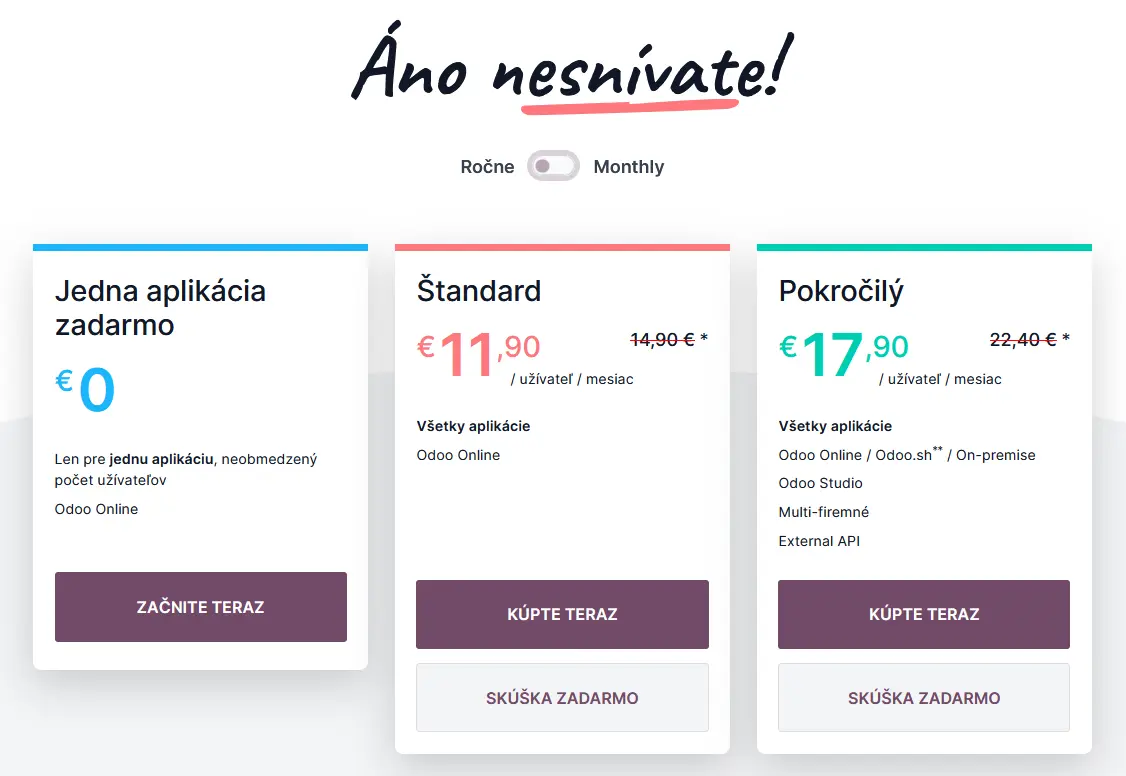
Task: Click the Štandard plan title
Action: [479, 291]
